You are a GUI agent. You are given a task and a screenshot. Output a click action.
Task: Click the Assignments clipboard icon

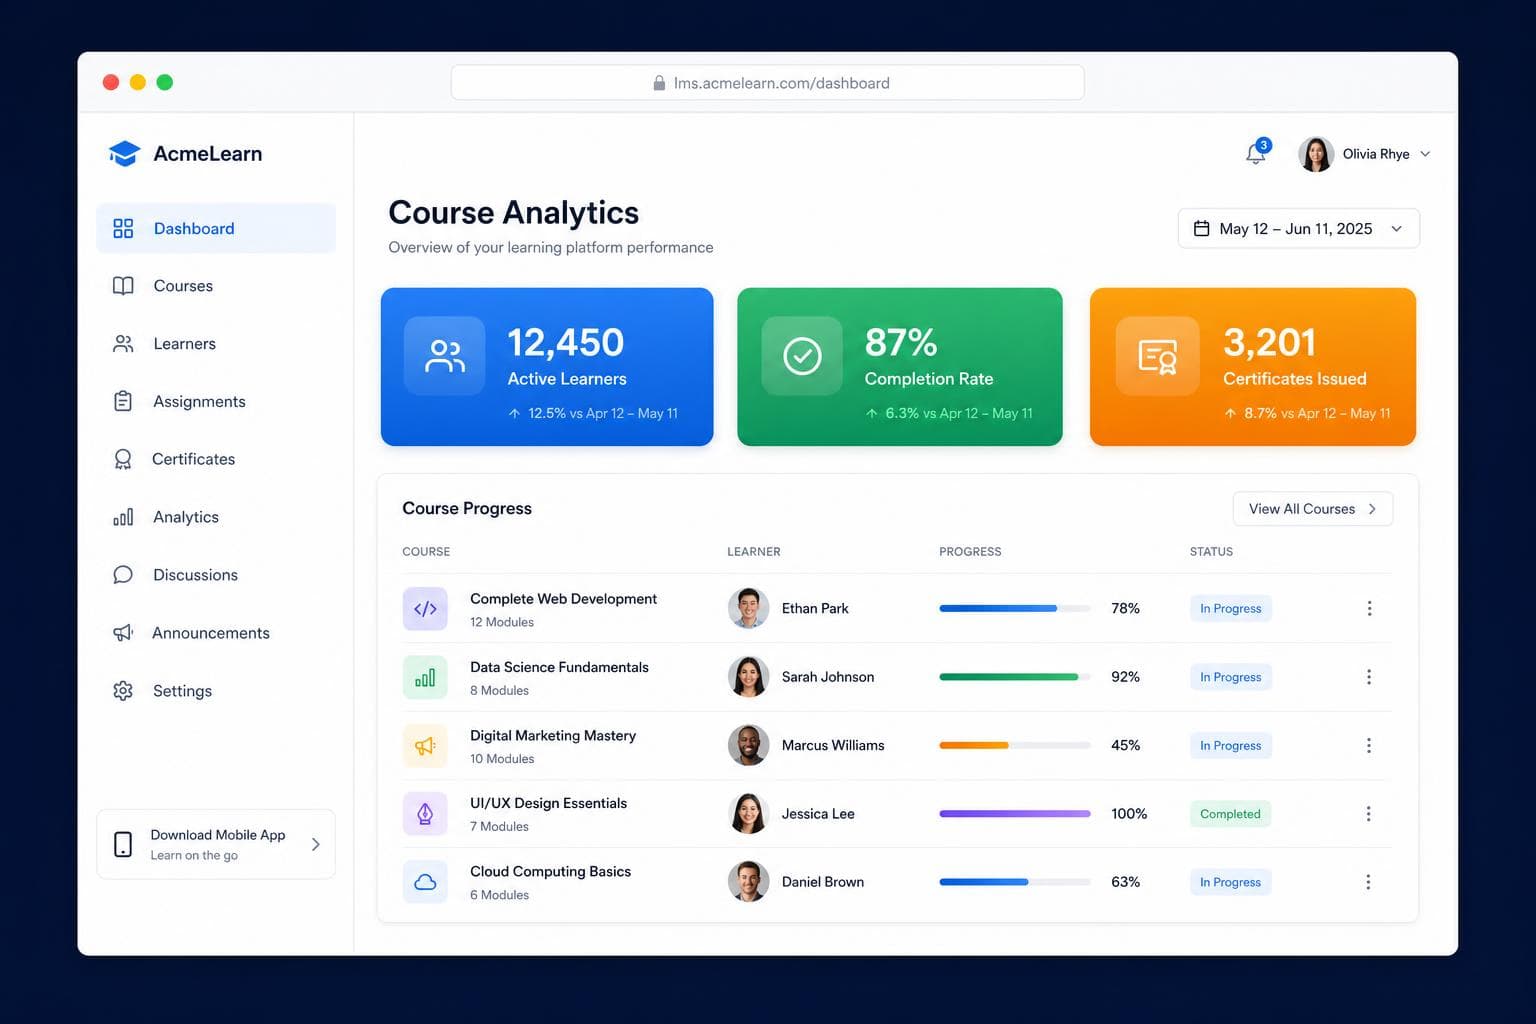(123, 401)
